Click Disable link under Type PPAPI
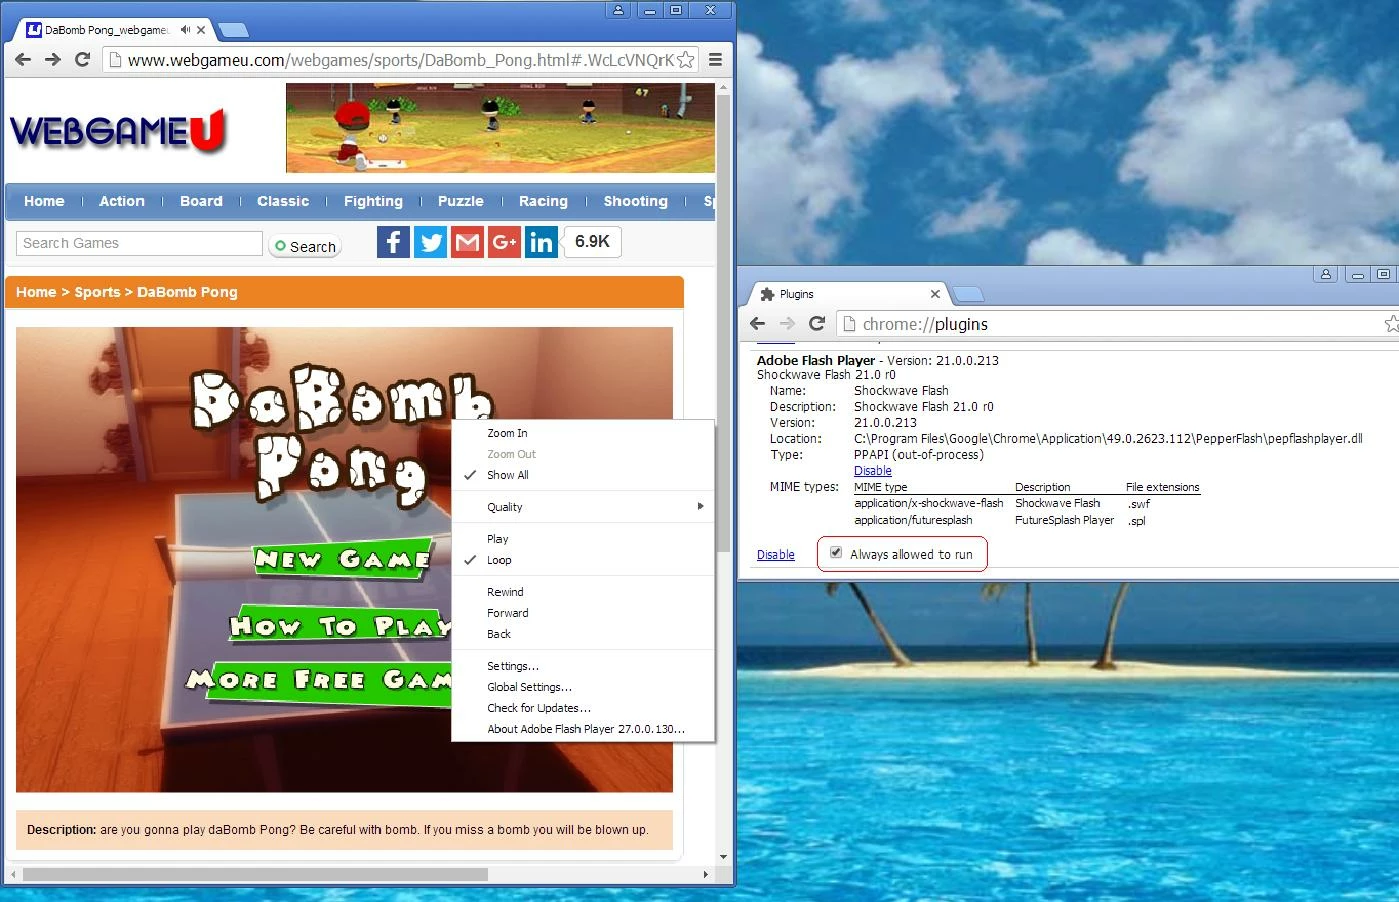Viewport: 1399px width, 902px height. tap(873, 471)
